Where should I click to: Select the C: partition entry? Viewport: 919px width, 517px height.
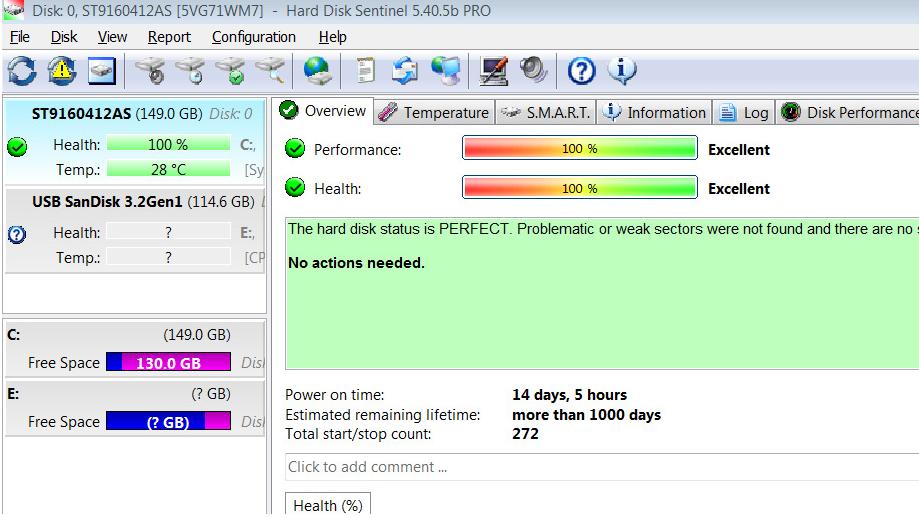(135, 348)
